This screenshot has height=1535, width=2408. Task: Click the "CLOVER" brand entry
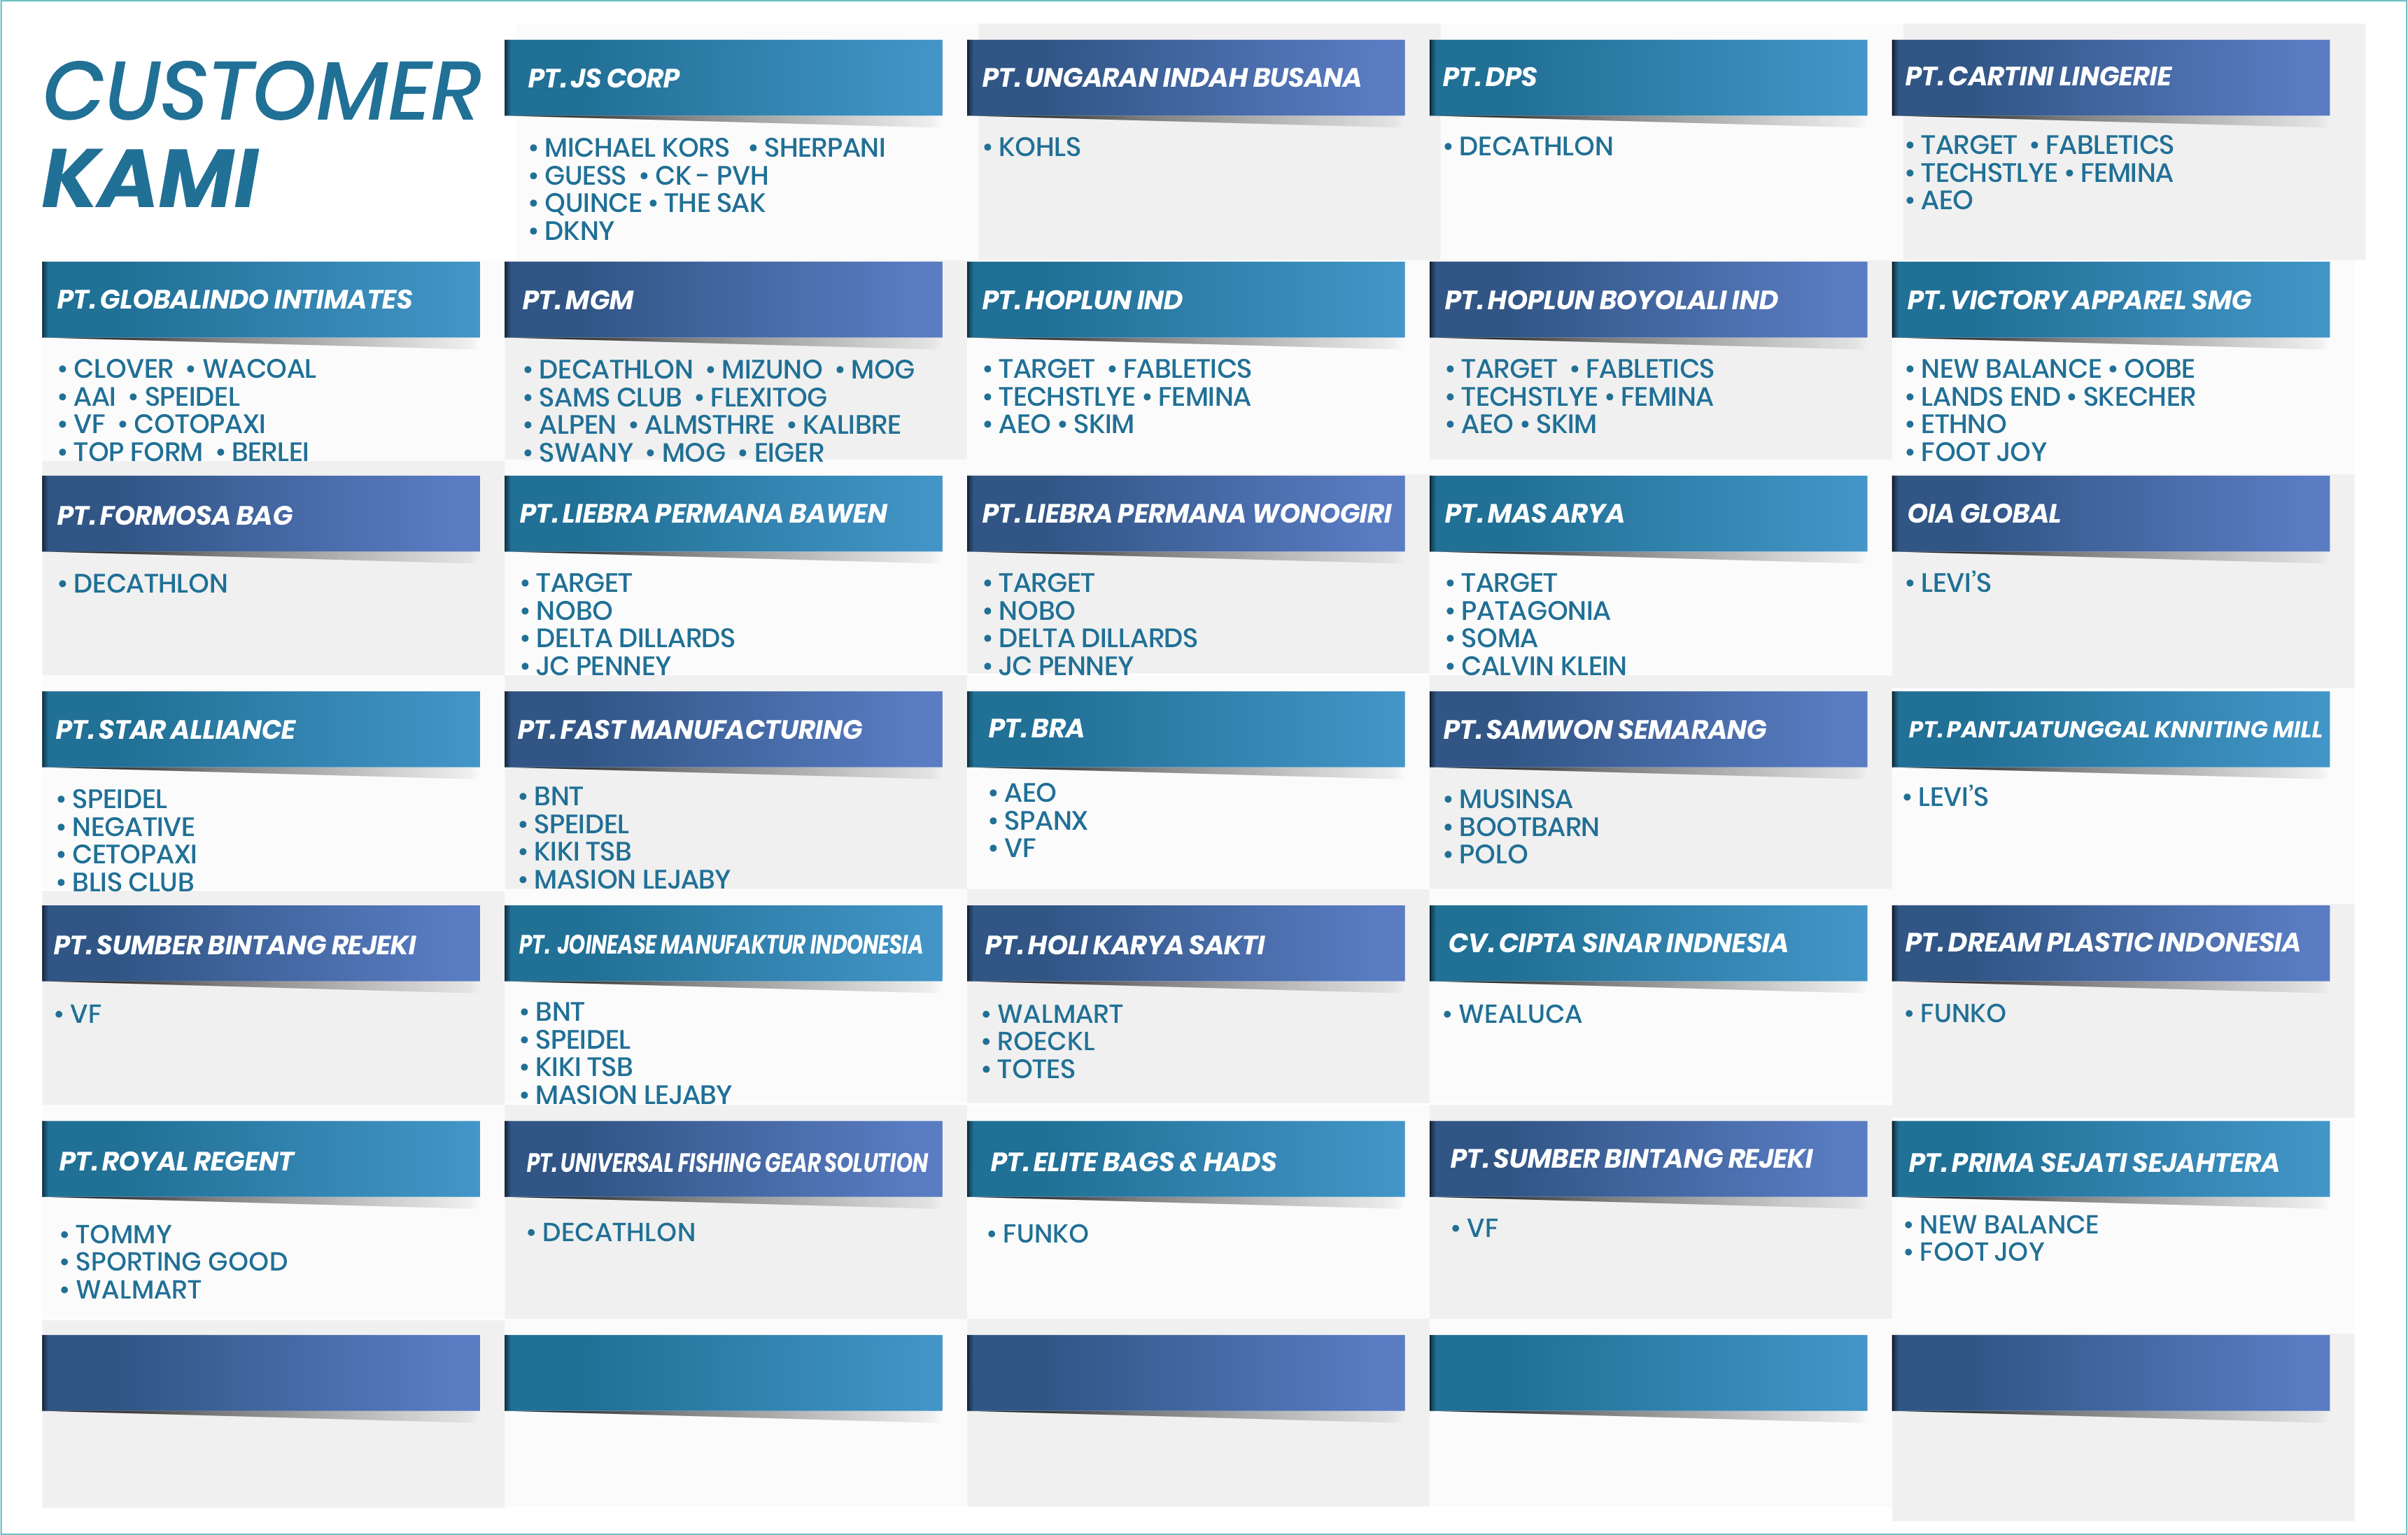[123, 369]
